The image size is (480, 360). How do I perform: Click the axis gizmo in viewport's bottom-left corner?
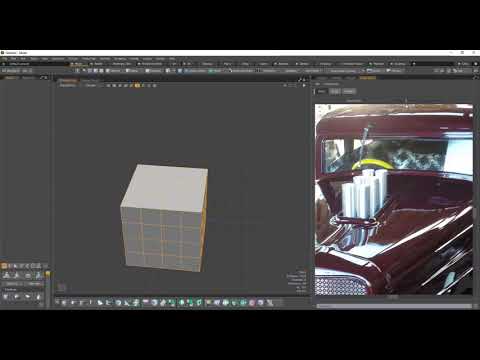pos(61,287)
